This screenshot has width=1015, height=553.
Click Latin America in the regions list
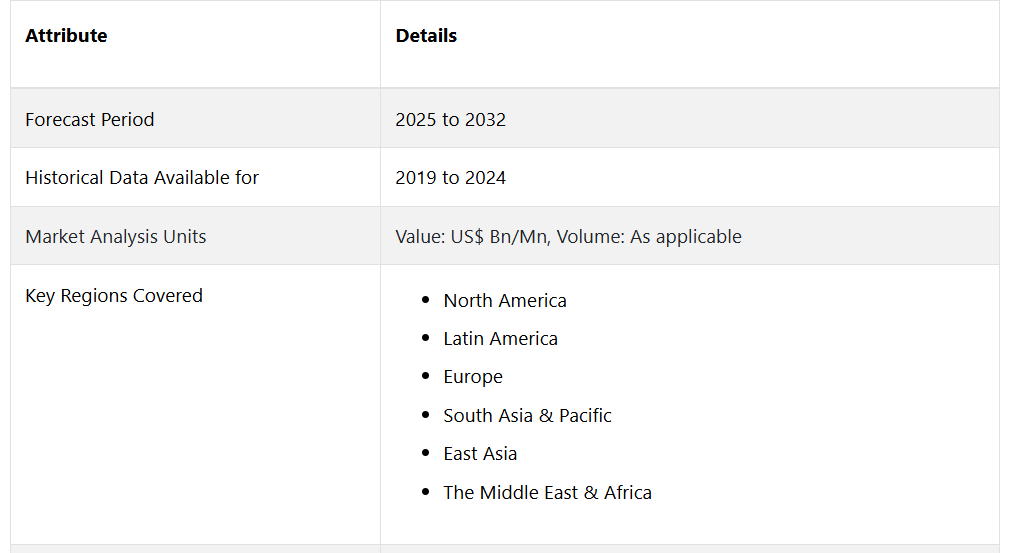501,339
